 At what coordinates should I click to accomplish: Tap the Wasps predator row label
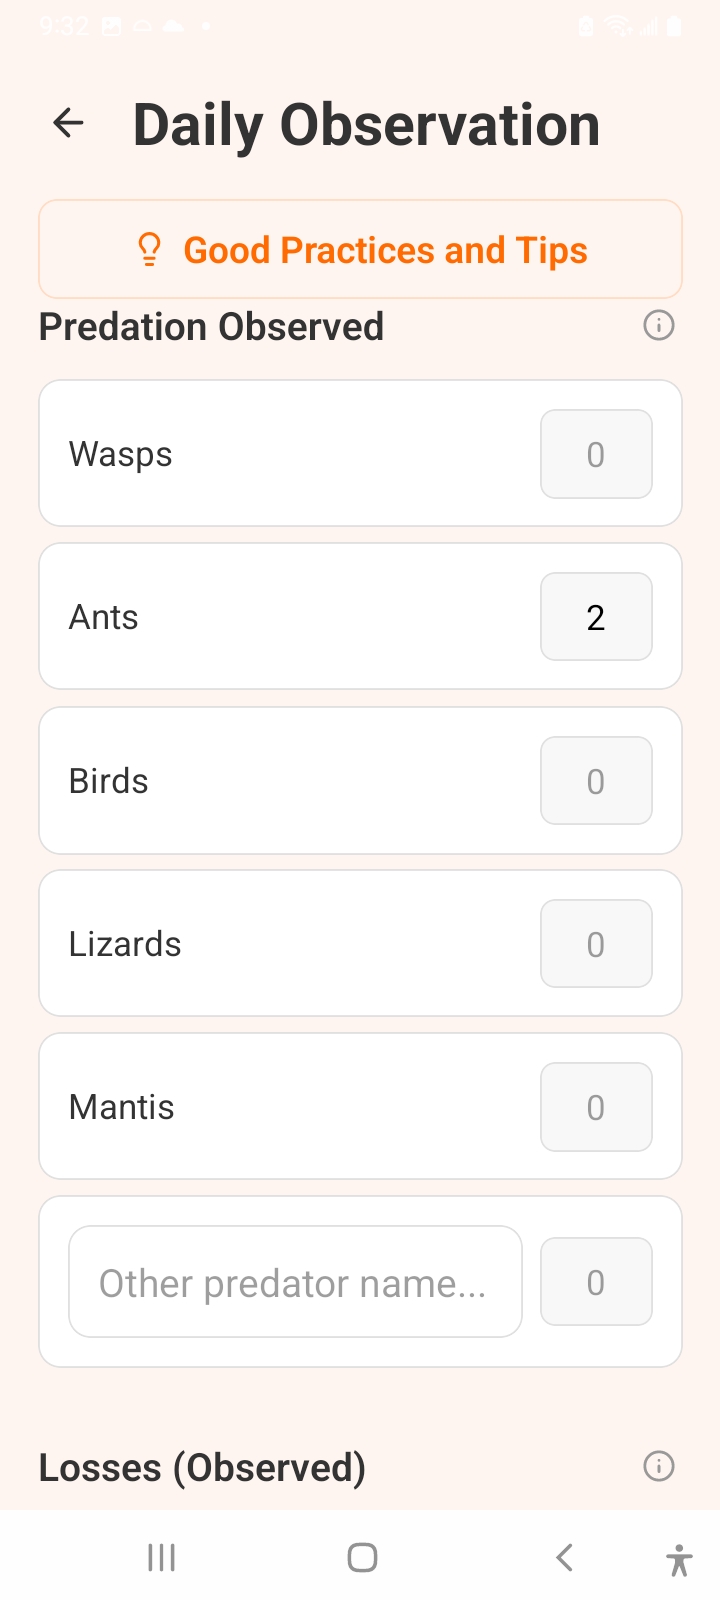(121, 454)
